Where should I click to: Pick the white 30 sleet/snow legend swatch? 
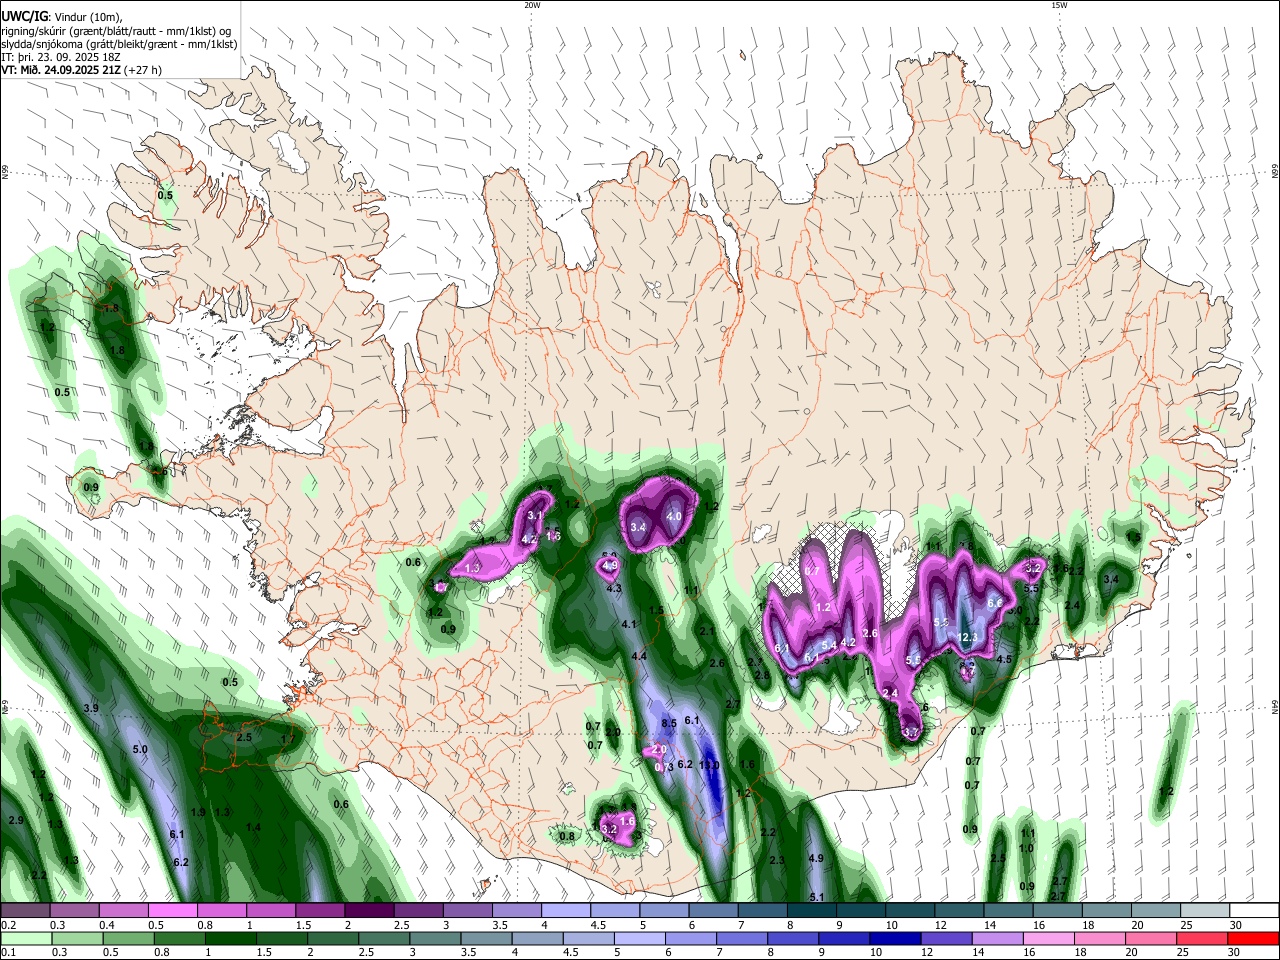1254,910
